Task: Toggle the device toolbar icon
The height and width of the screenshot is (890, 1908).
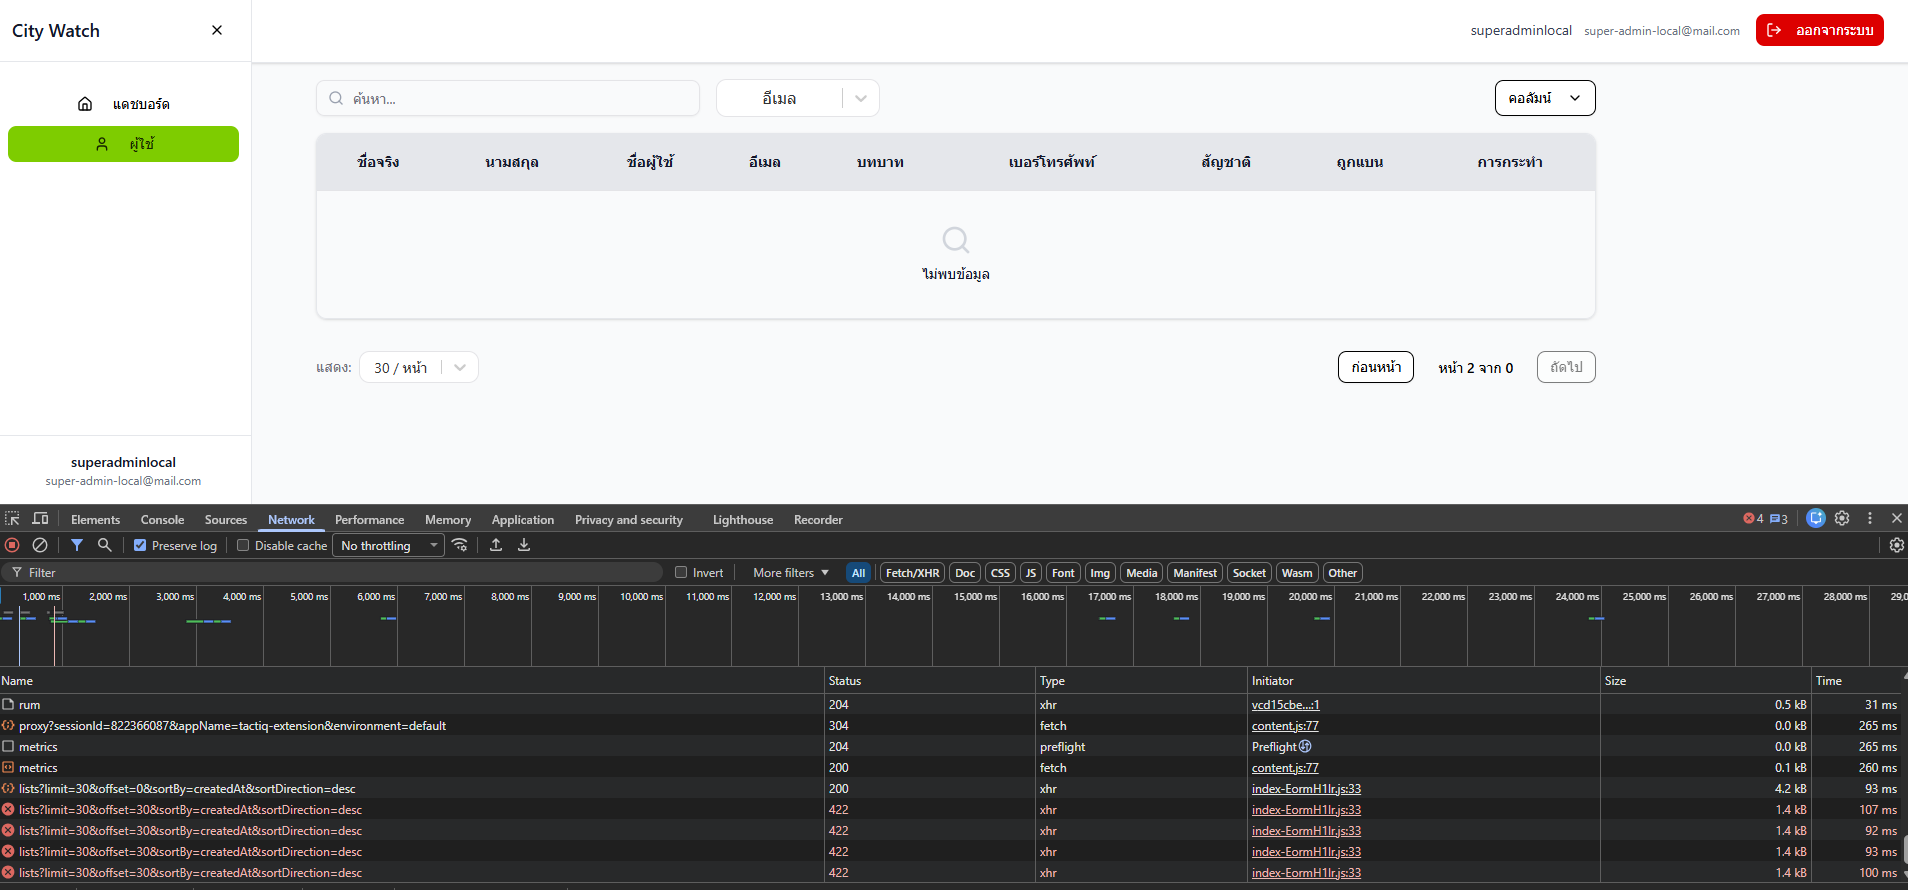Action: pyautogui.click(x=40, y=519)
